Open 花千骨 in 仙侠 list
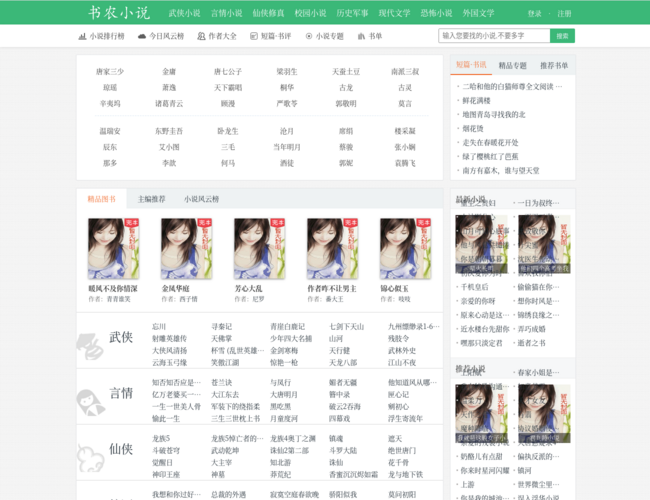This screenshot has width=650, height=500. click(x=398, y=463)
